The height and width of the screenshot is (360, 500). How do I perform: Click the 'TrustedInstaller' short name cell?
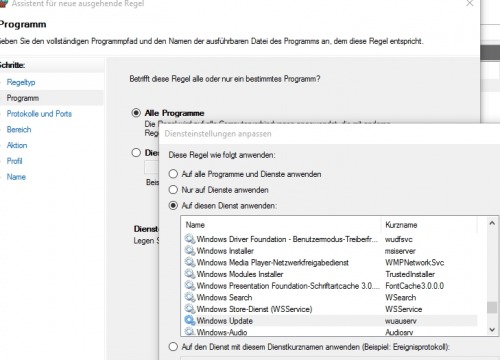point(410,274)
